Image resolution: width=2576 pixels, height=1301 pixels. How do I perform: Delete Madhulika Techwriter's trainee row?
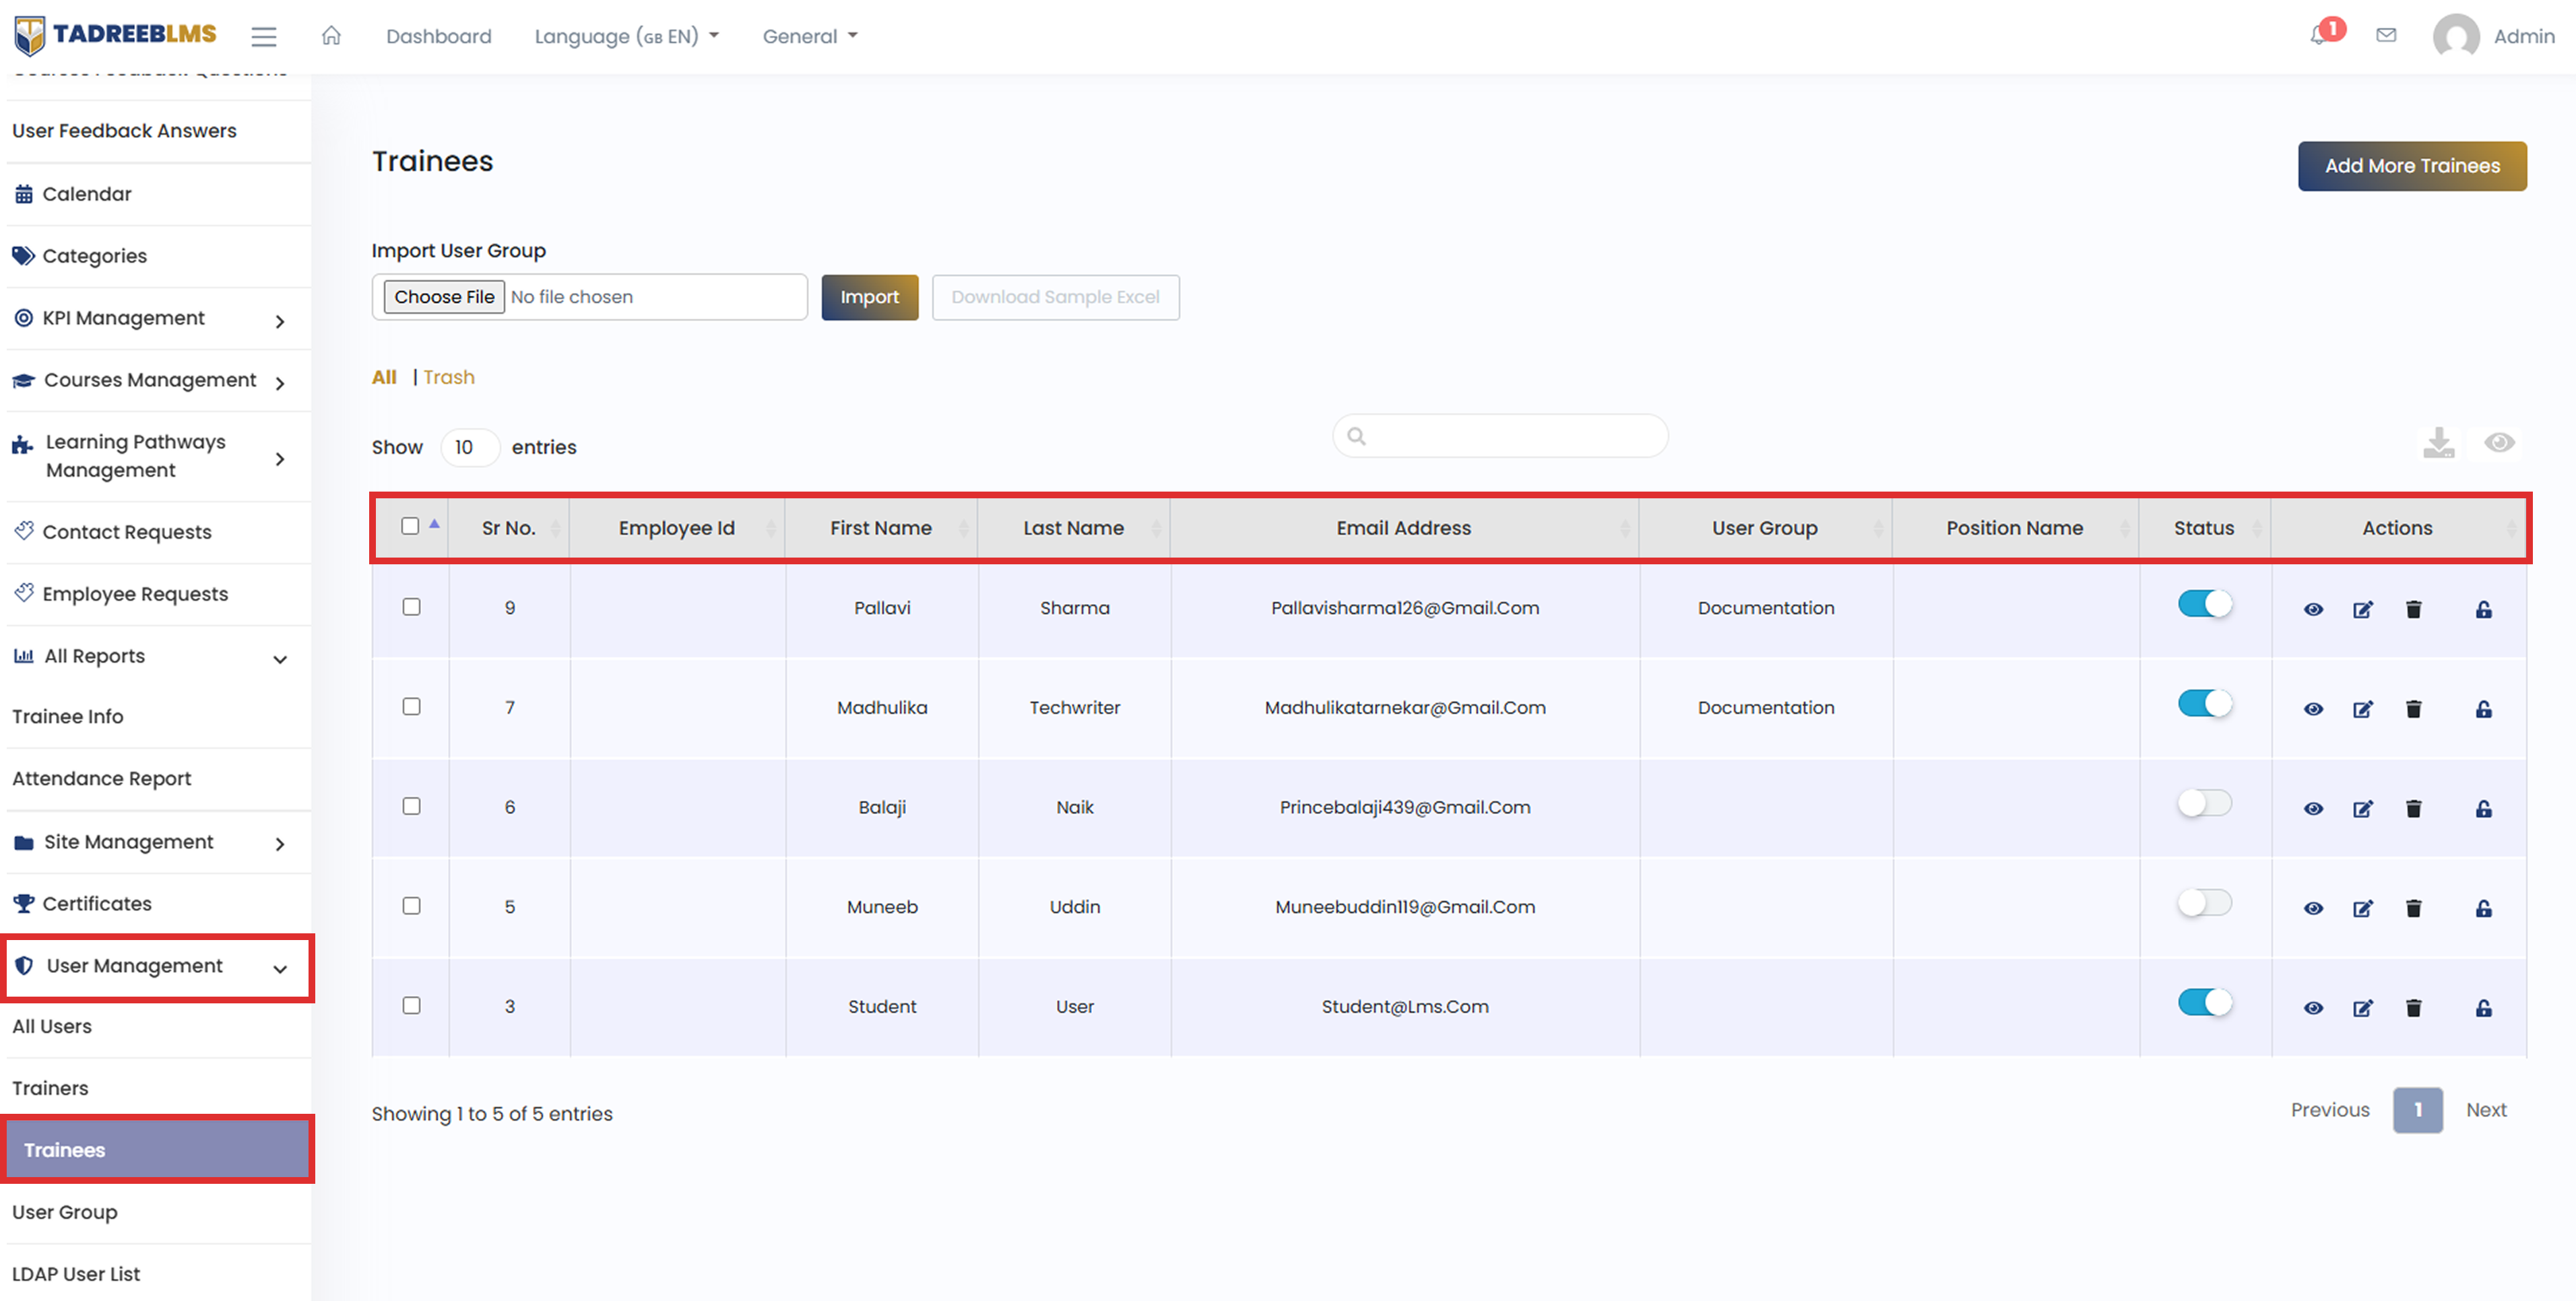(x=2413, y=709)
